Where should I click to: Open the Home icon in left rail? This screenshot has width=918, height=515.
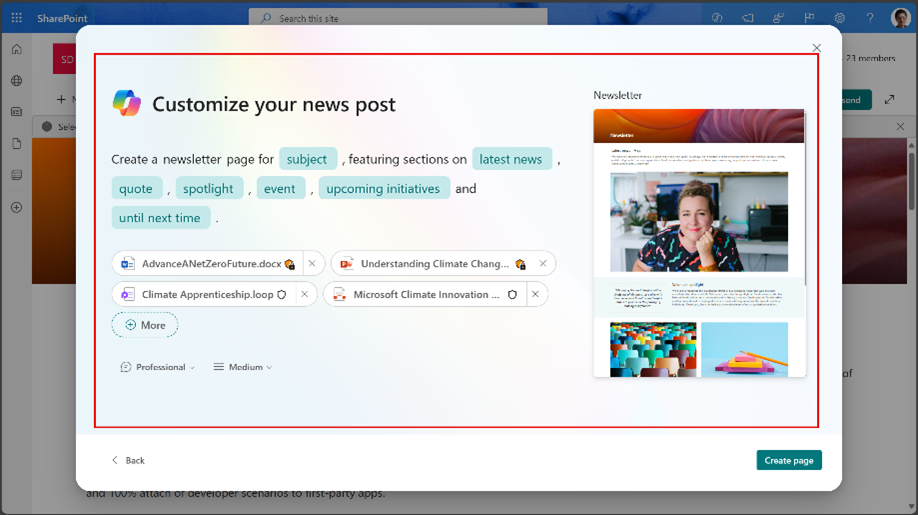point(16,49)
